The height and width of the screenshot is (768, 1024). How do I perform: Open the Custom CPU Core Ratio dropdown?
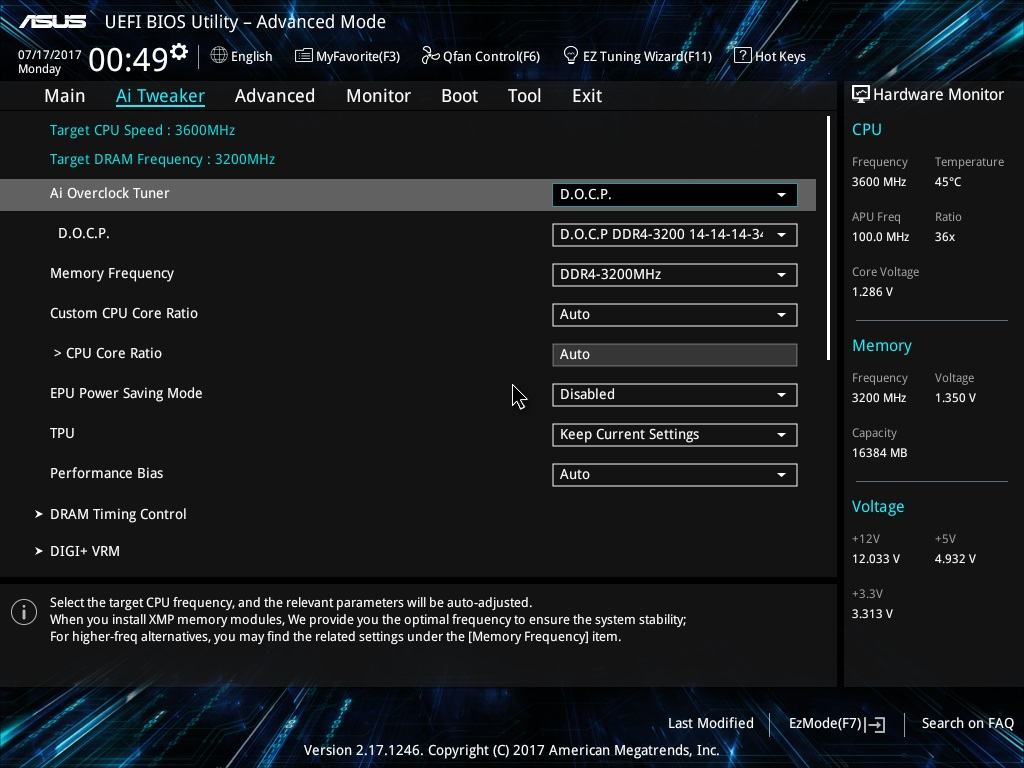coord(675,314)
